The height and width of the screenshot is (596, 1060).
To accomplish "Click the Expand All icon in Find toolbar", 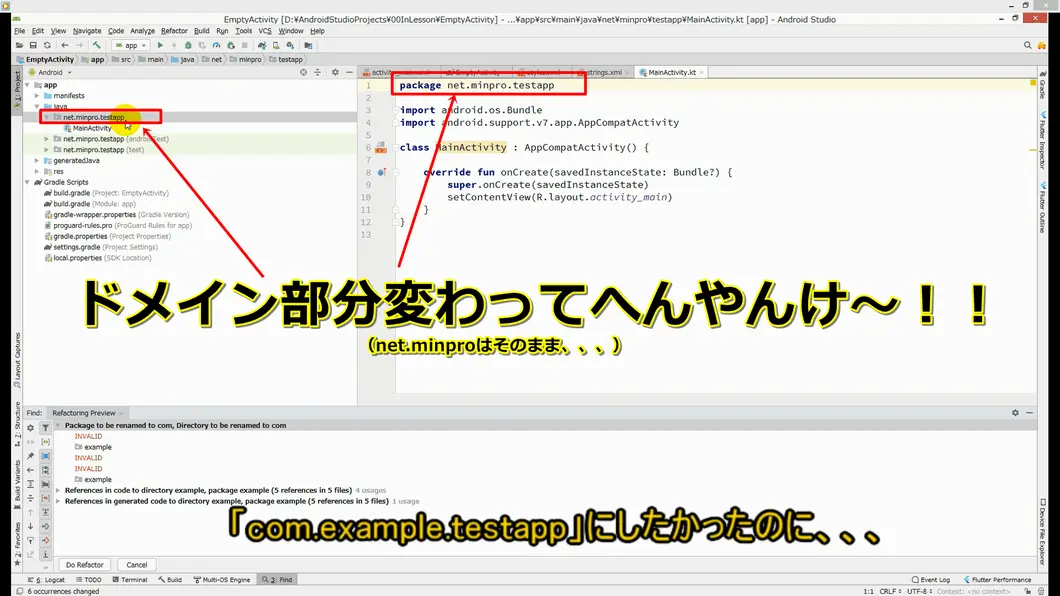I will point(30,484).
